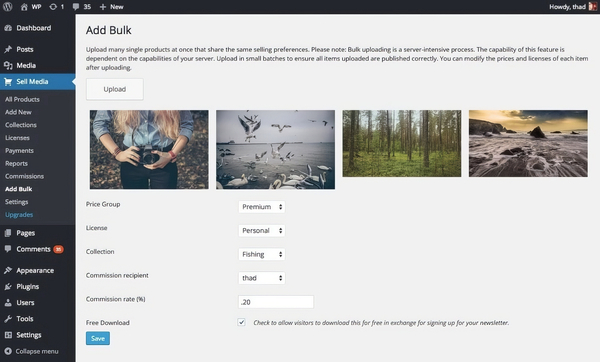The width and height of the screenshot is (600, 362).
Task: Click the Posts pushpin icon
Action: click(8, 49)
